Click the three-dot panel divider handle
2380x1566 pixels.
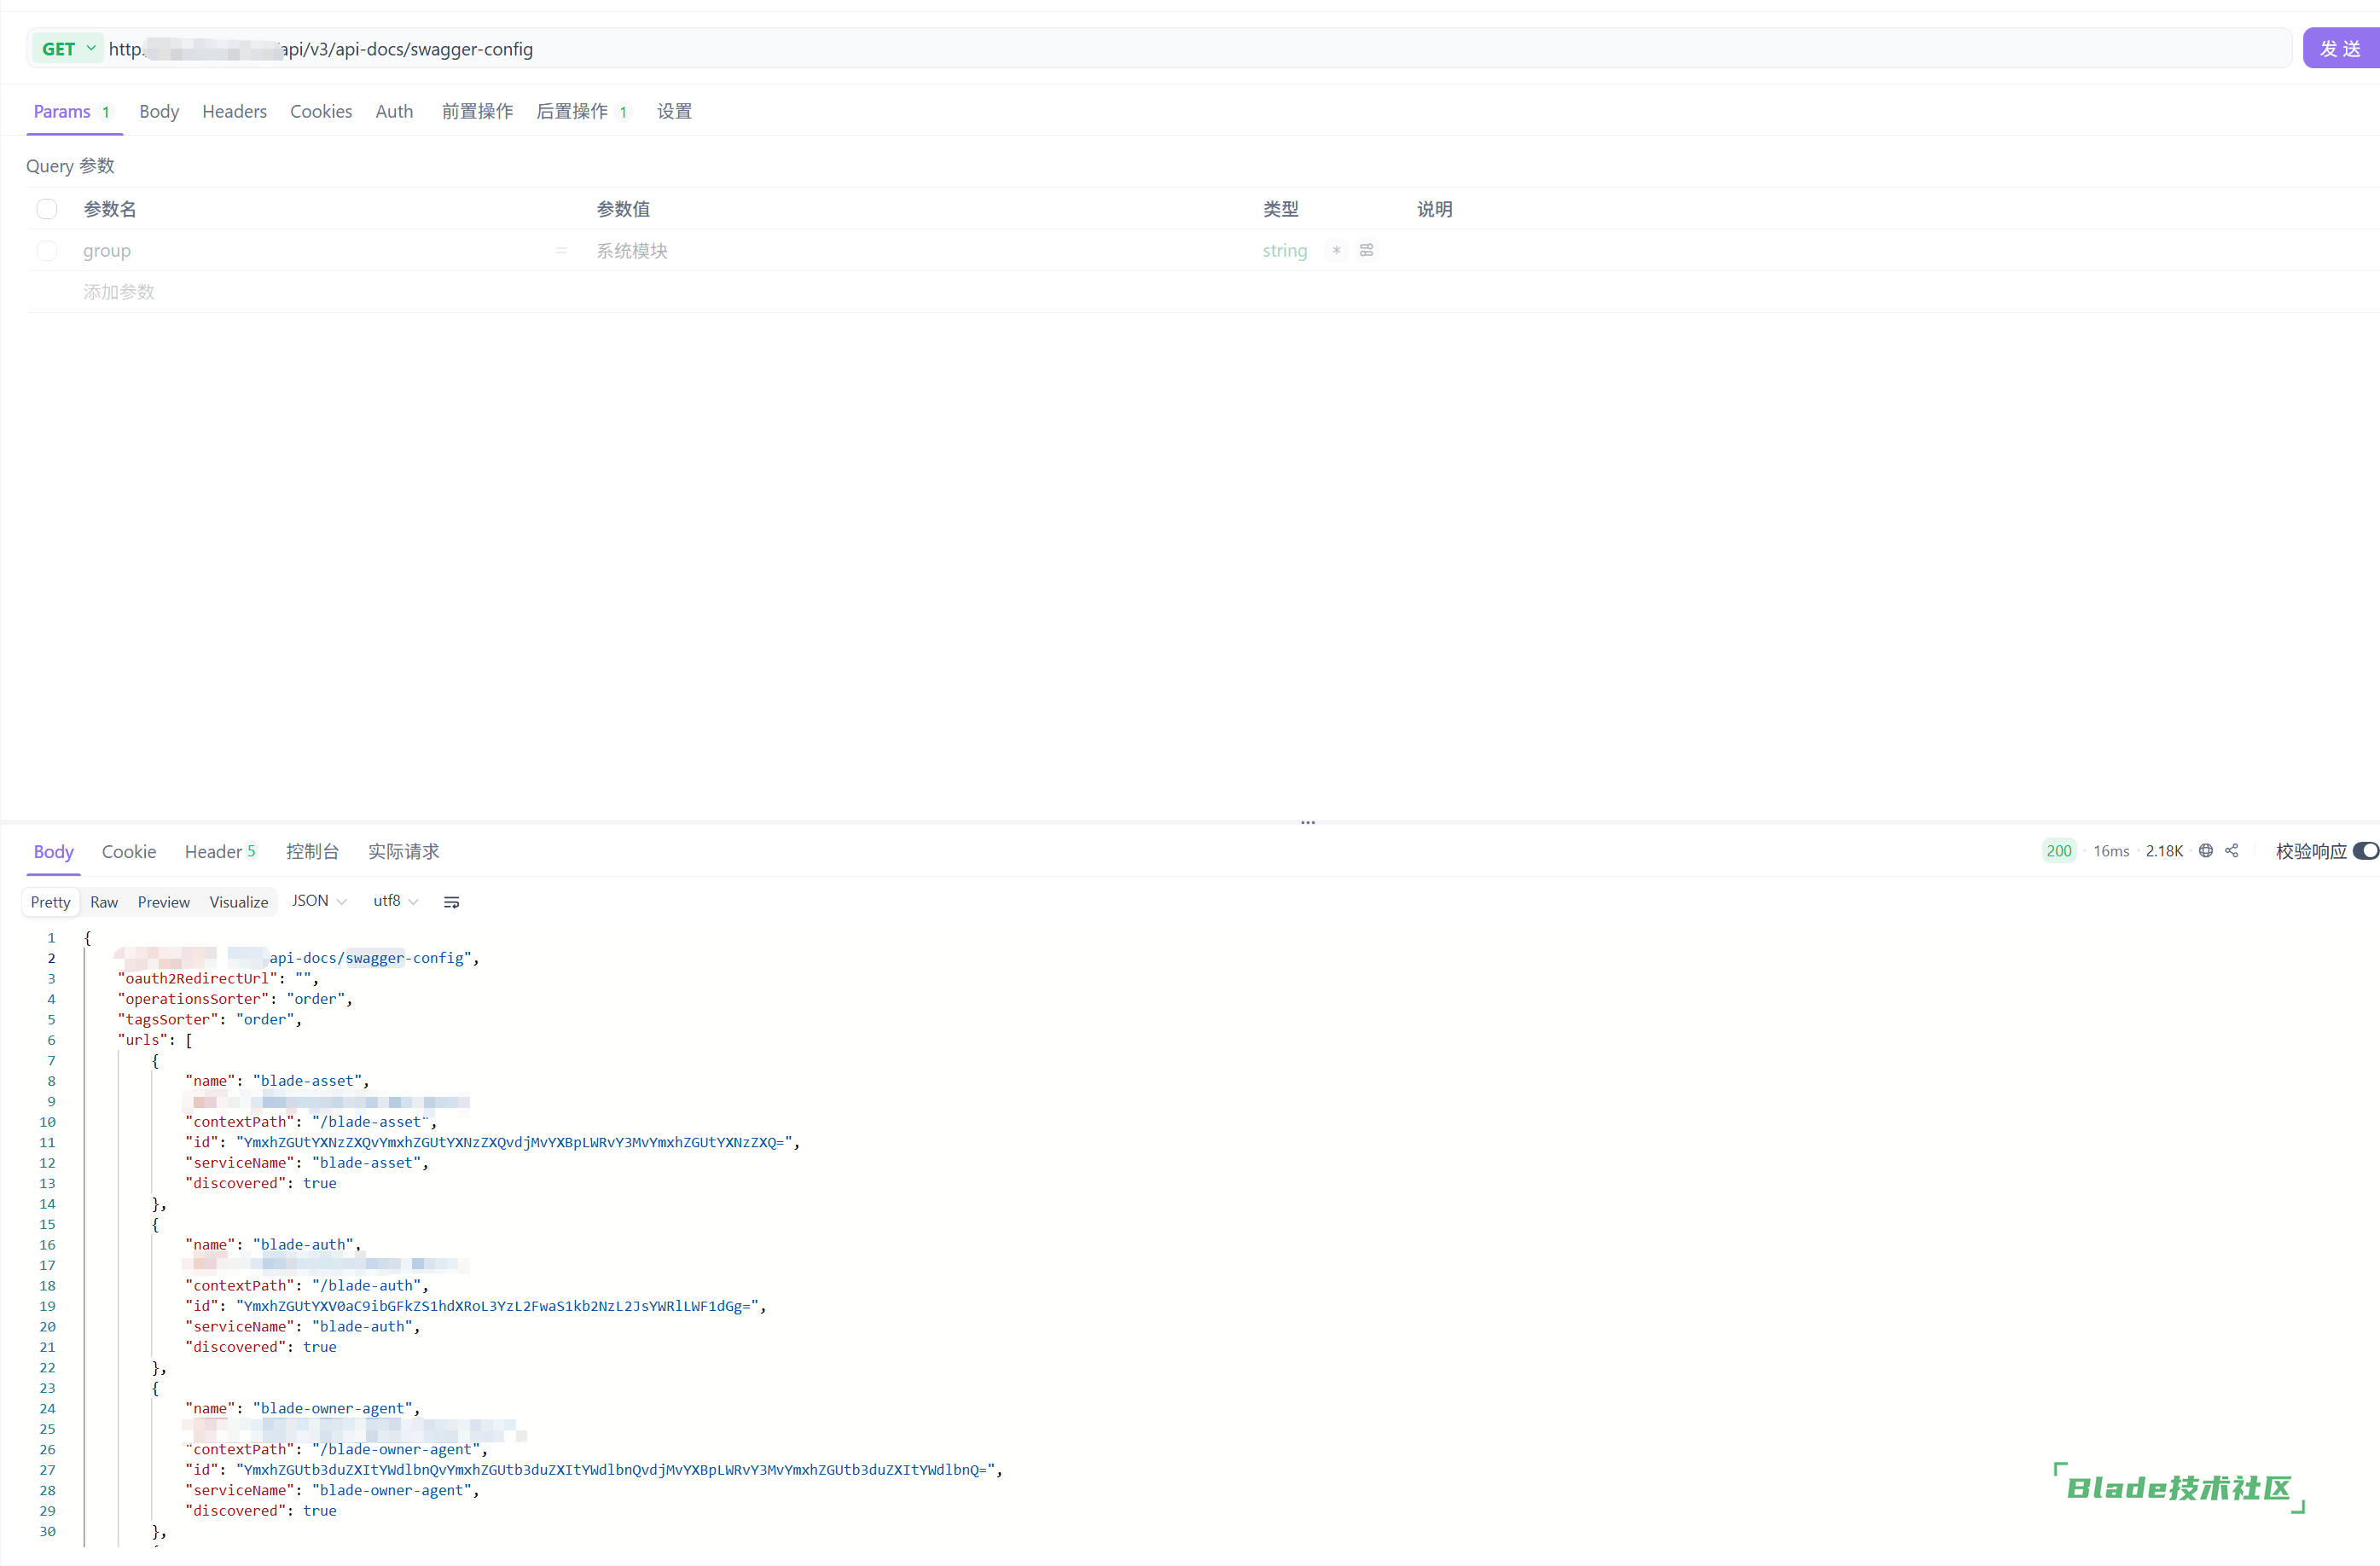coord(1307,822)
